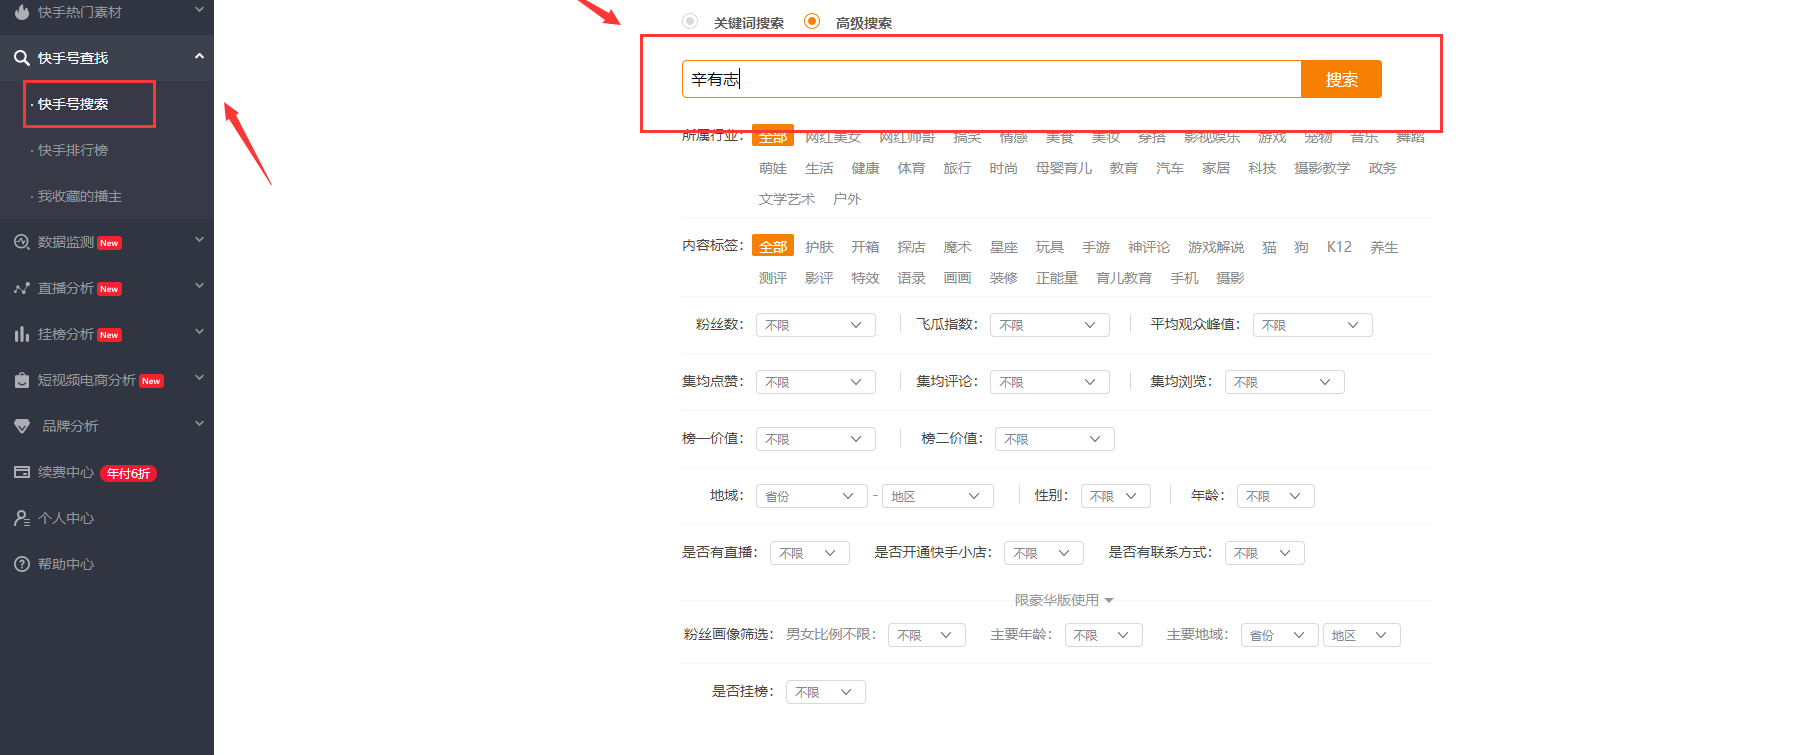
Task: Toggle the 限豪华版使用 section expander
Action: tap(1064, 600)
